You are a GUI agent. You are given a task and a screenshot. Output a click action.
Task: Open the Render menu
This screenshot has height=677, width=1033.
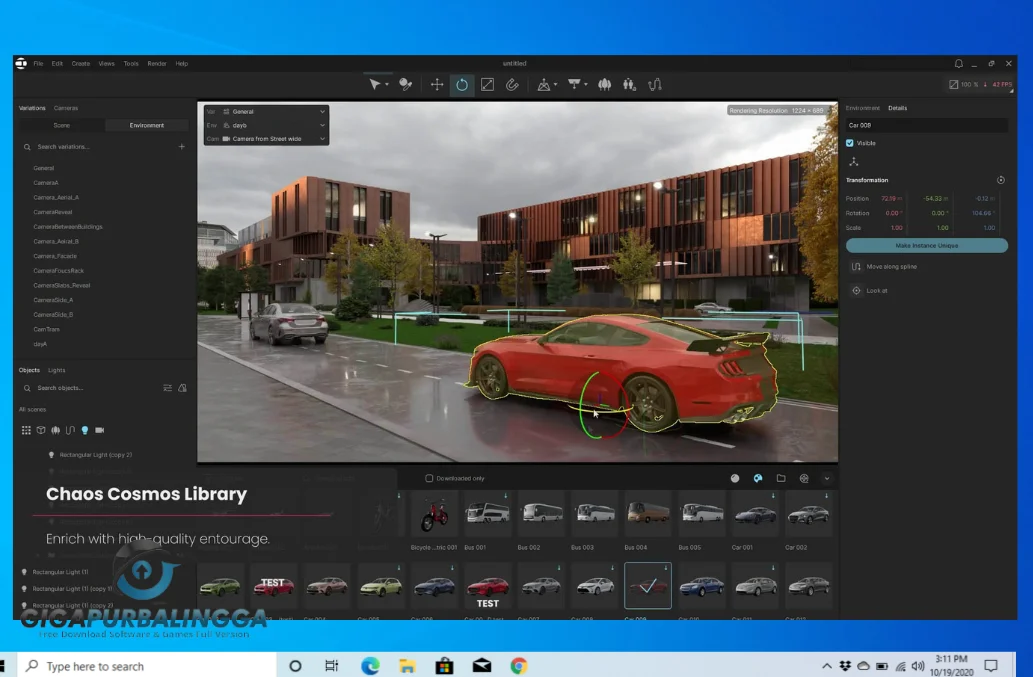tap(157, 64)
